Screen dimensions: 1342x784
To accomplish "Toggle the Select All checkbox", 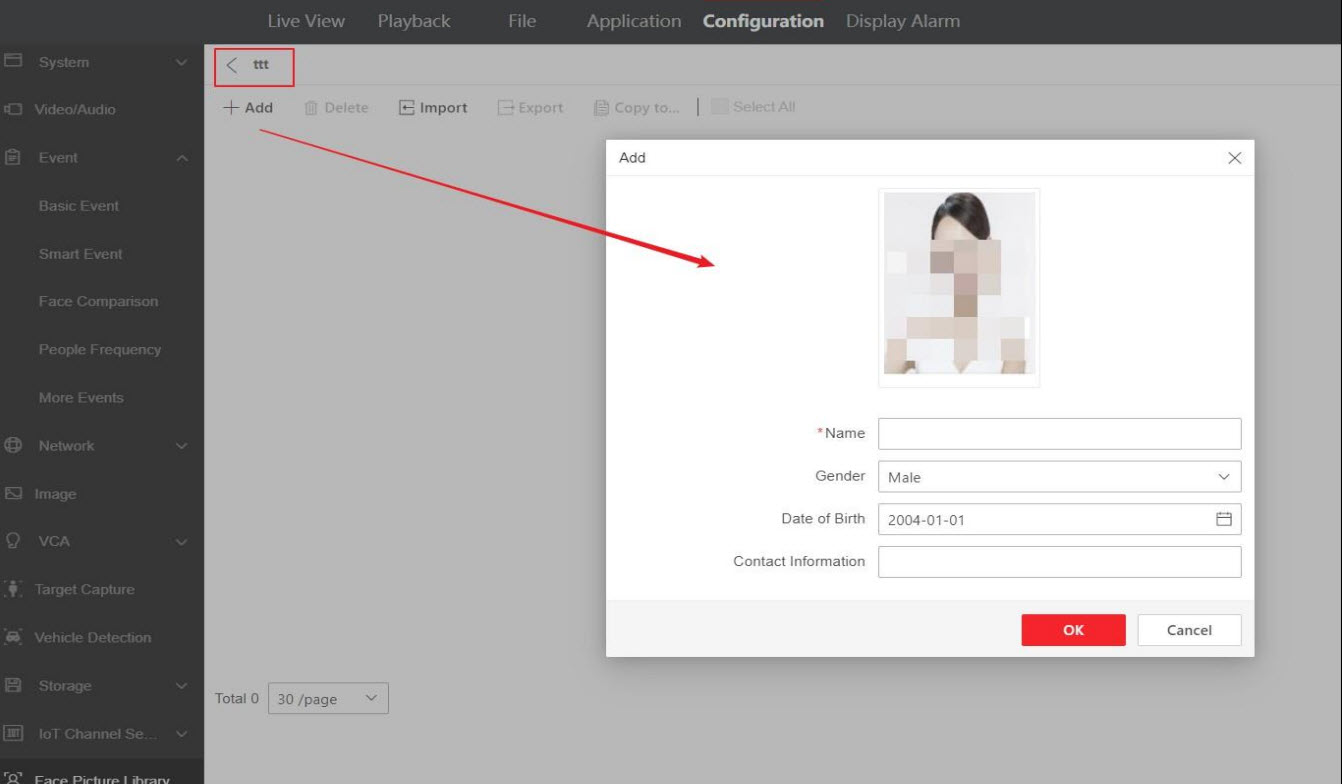I will (x=720, y=108).
